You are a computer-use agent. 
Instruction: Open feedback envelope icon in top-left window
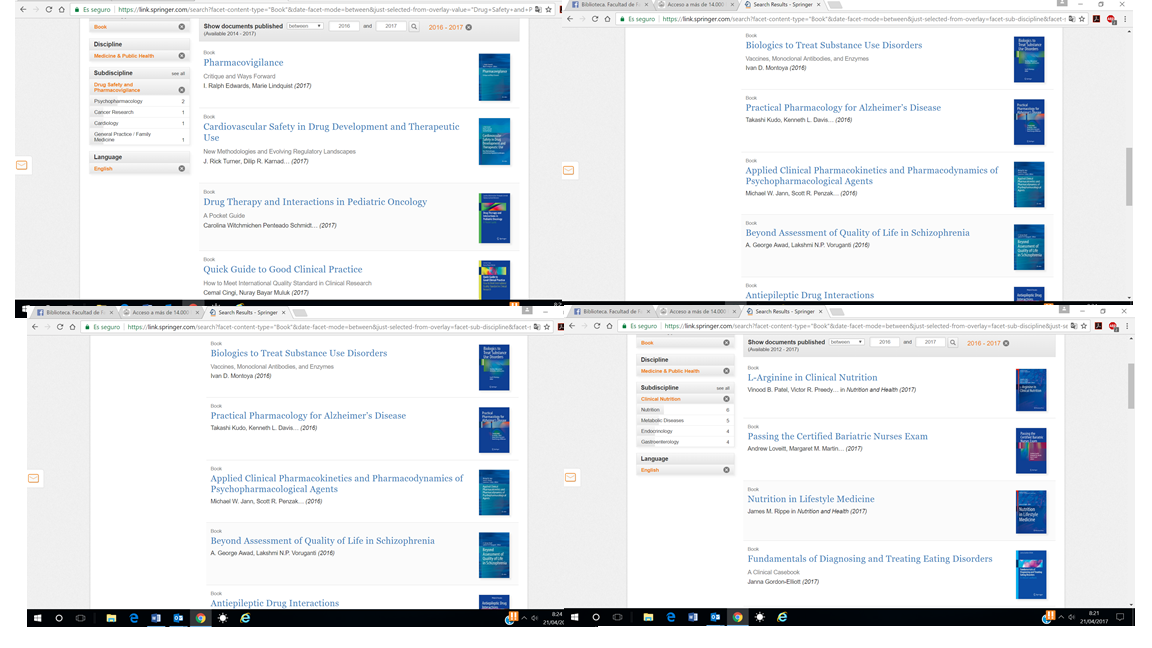[x=22, y=165]
